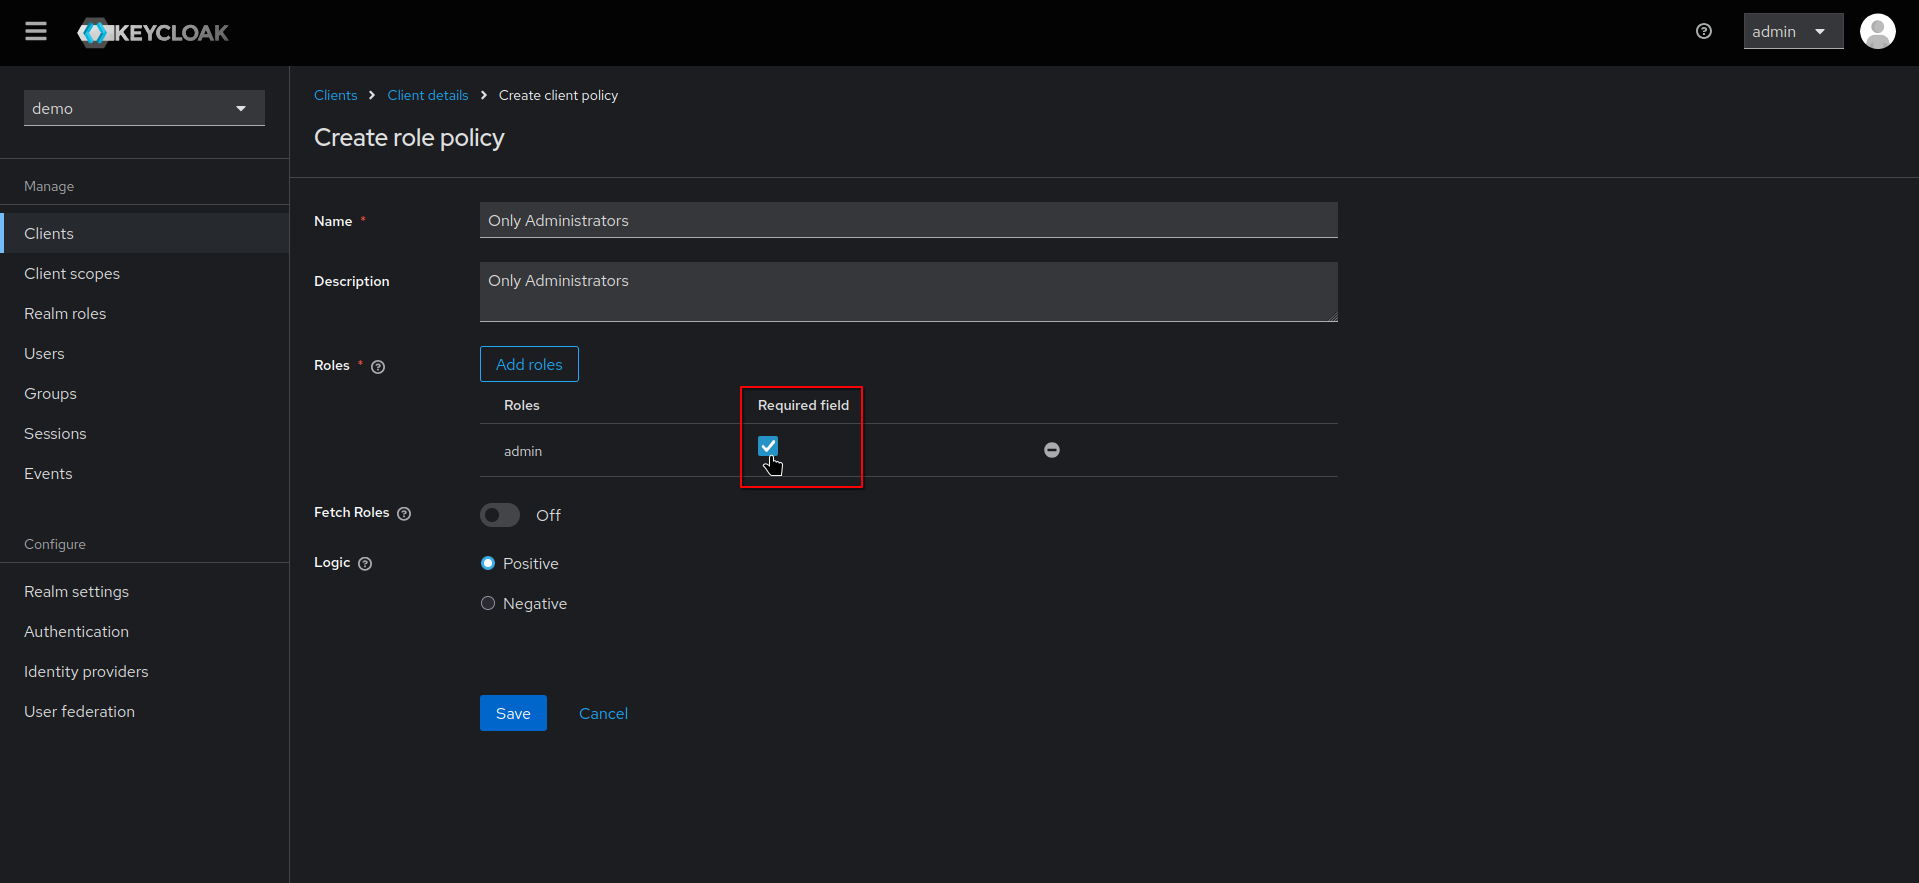Show help for the Roles field
Screen dimensions: 1919x883
click(x=378, y=367)
